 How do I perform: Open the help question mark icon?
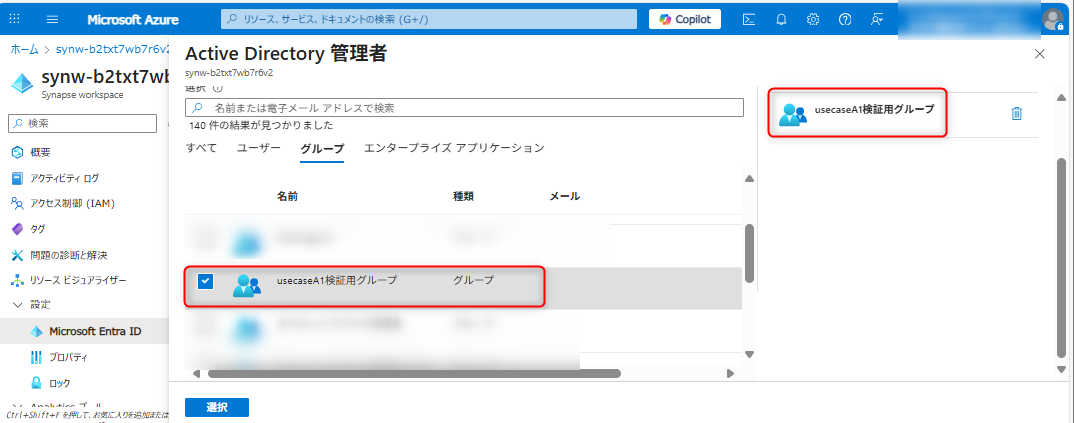845,19
